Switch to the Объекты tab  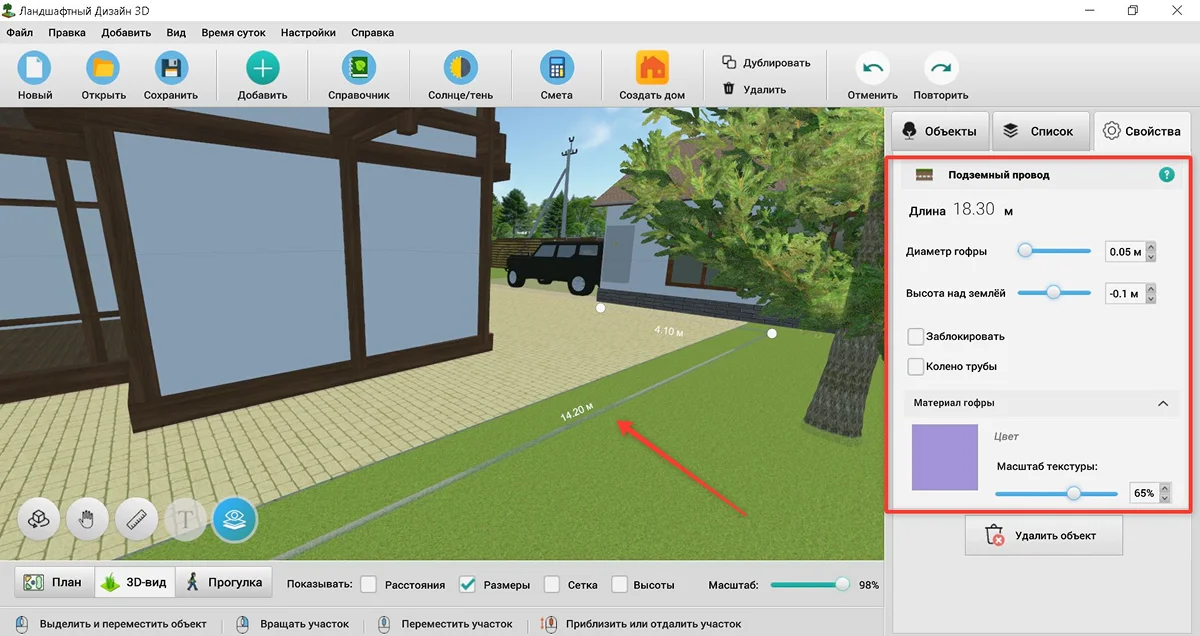click(939, 131)
